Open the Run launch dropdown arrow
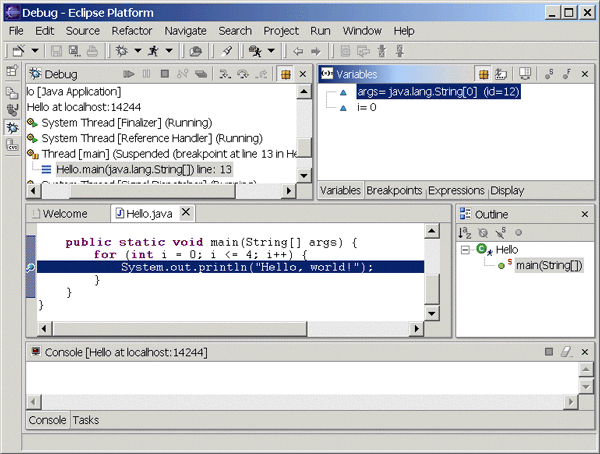The width and height of the screenshot is (600, 454). (x=169, y=51)
